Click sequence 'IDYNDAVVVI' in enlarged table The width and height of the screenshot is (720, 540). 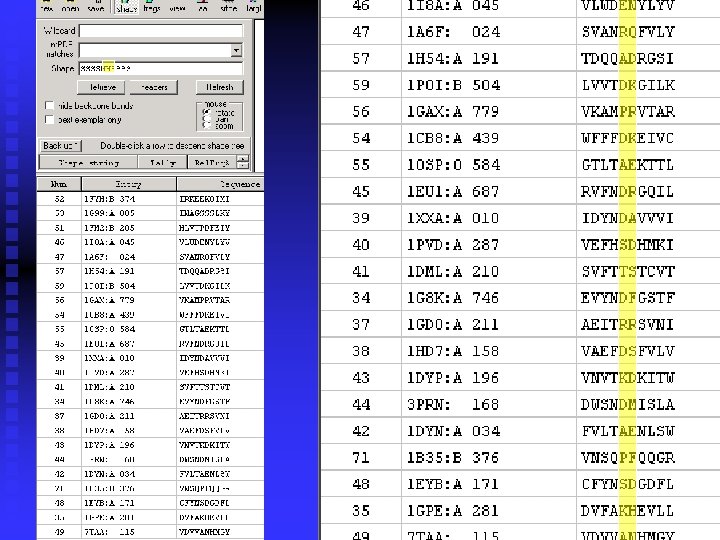point(628,218)
